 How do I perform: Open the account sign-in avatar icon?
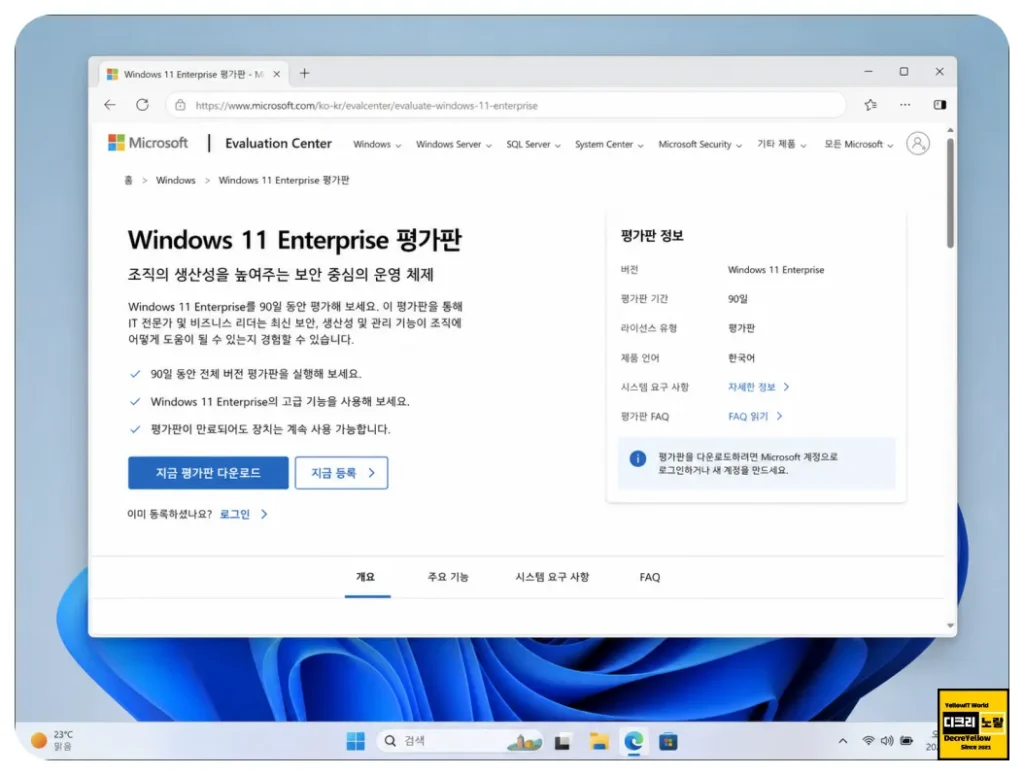point(918,144)
